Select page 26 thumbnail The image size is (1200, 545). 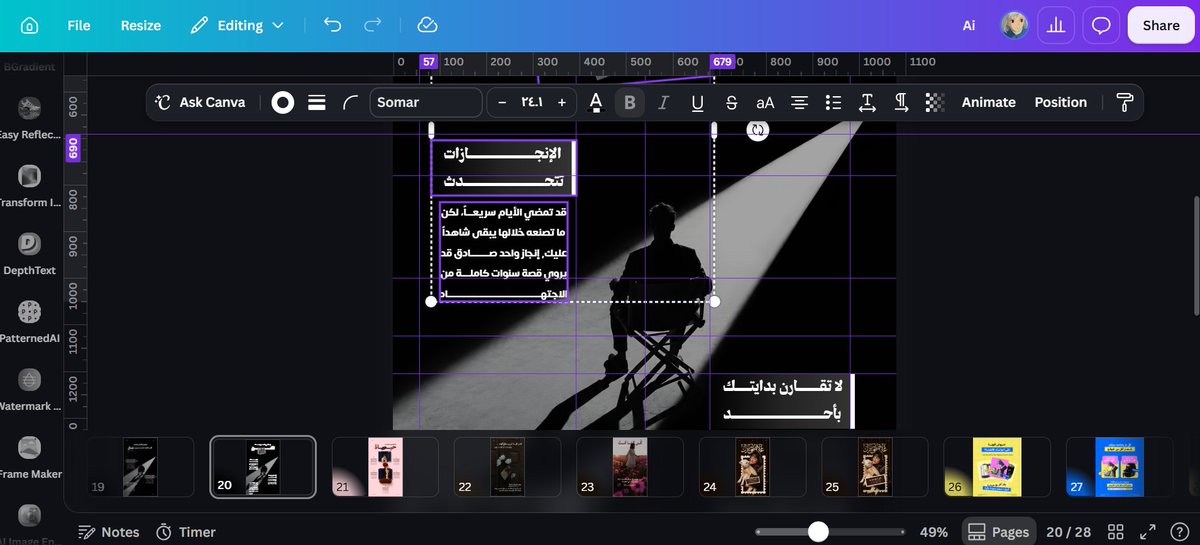pos(997,467)
